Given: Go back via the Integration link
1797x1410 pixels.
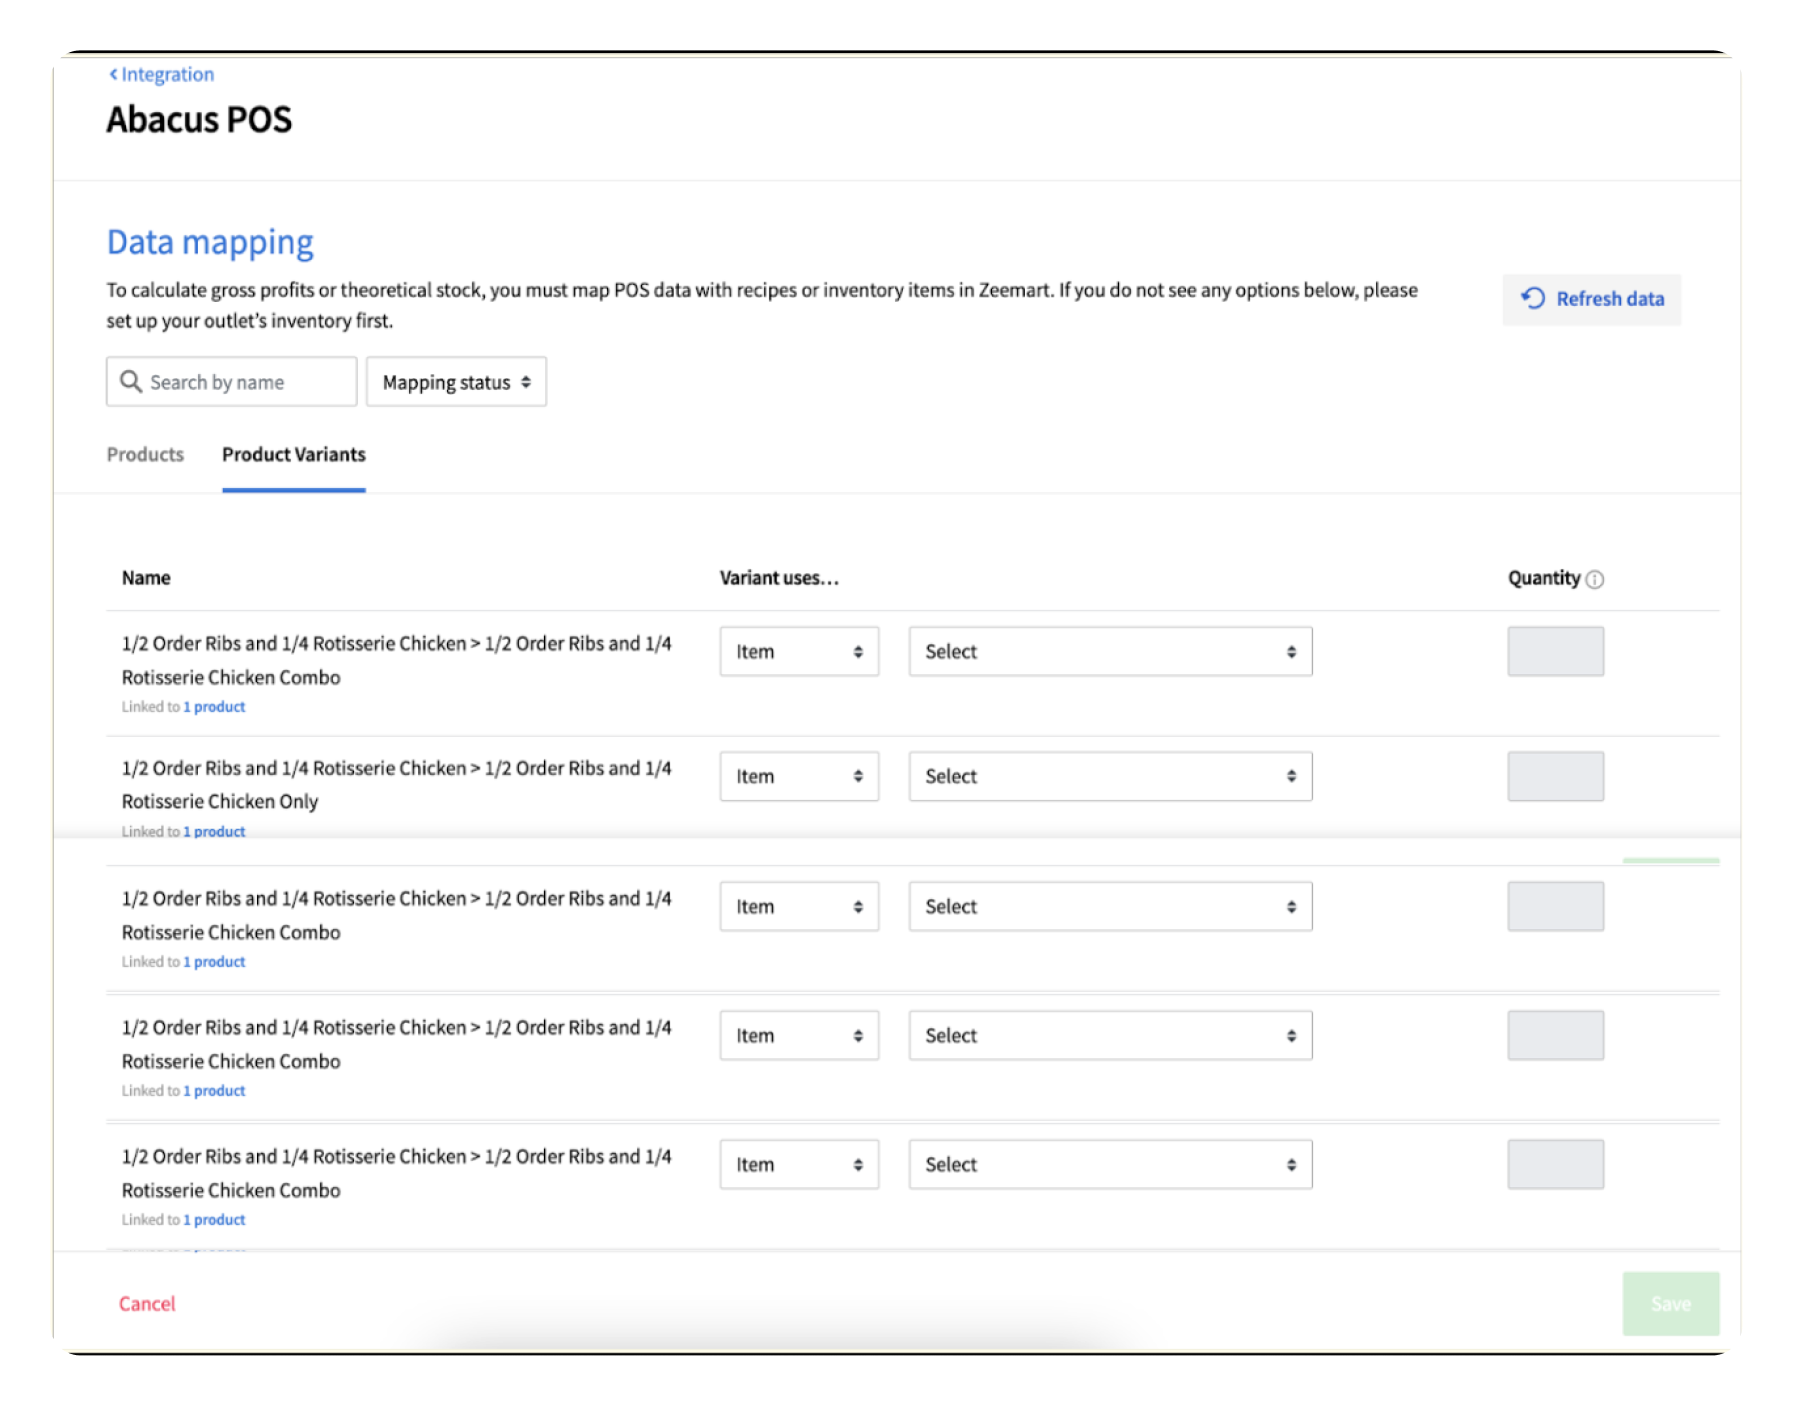Looking at the screenshot, I should (161, 74).
